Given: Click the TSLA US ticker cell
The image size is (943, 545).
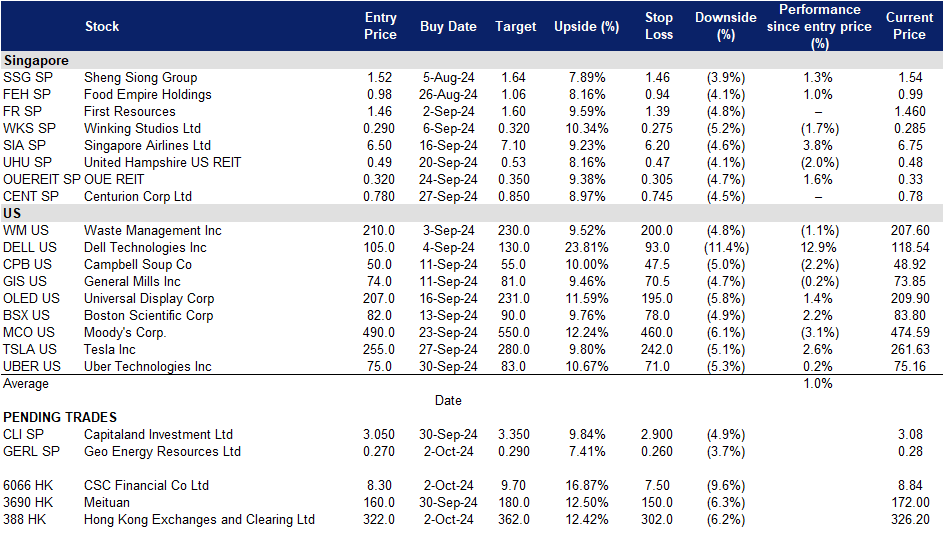Looking at the screenshot, I should coord(29,349).
